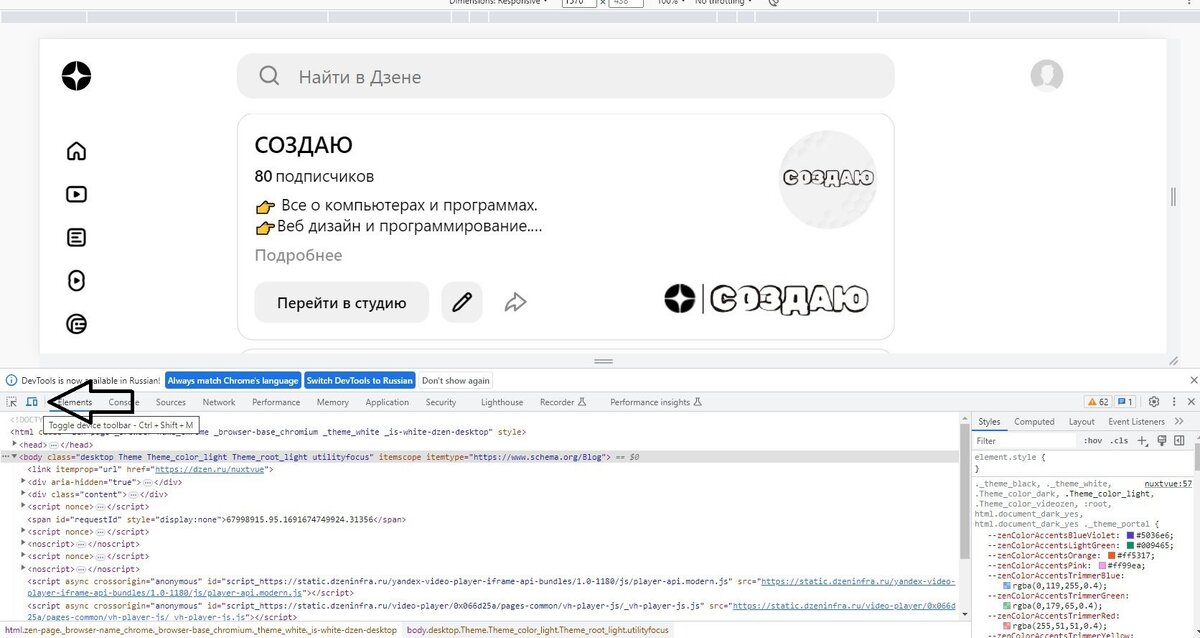Click the СОЗДАЮ banner logo image
The width and height of the screenshot is (1200, 638).
click(767, 298)
